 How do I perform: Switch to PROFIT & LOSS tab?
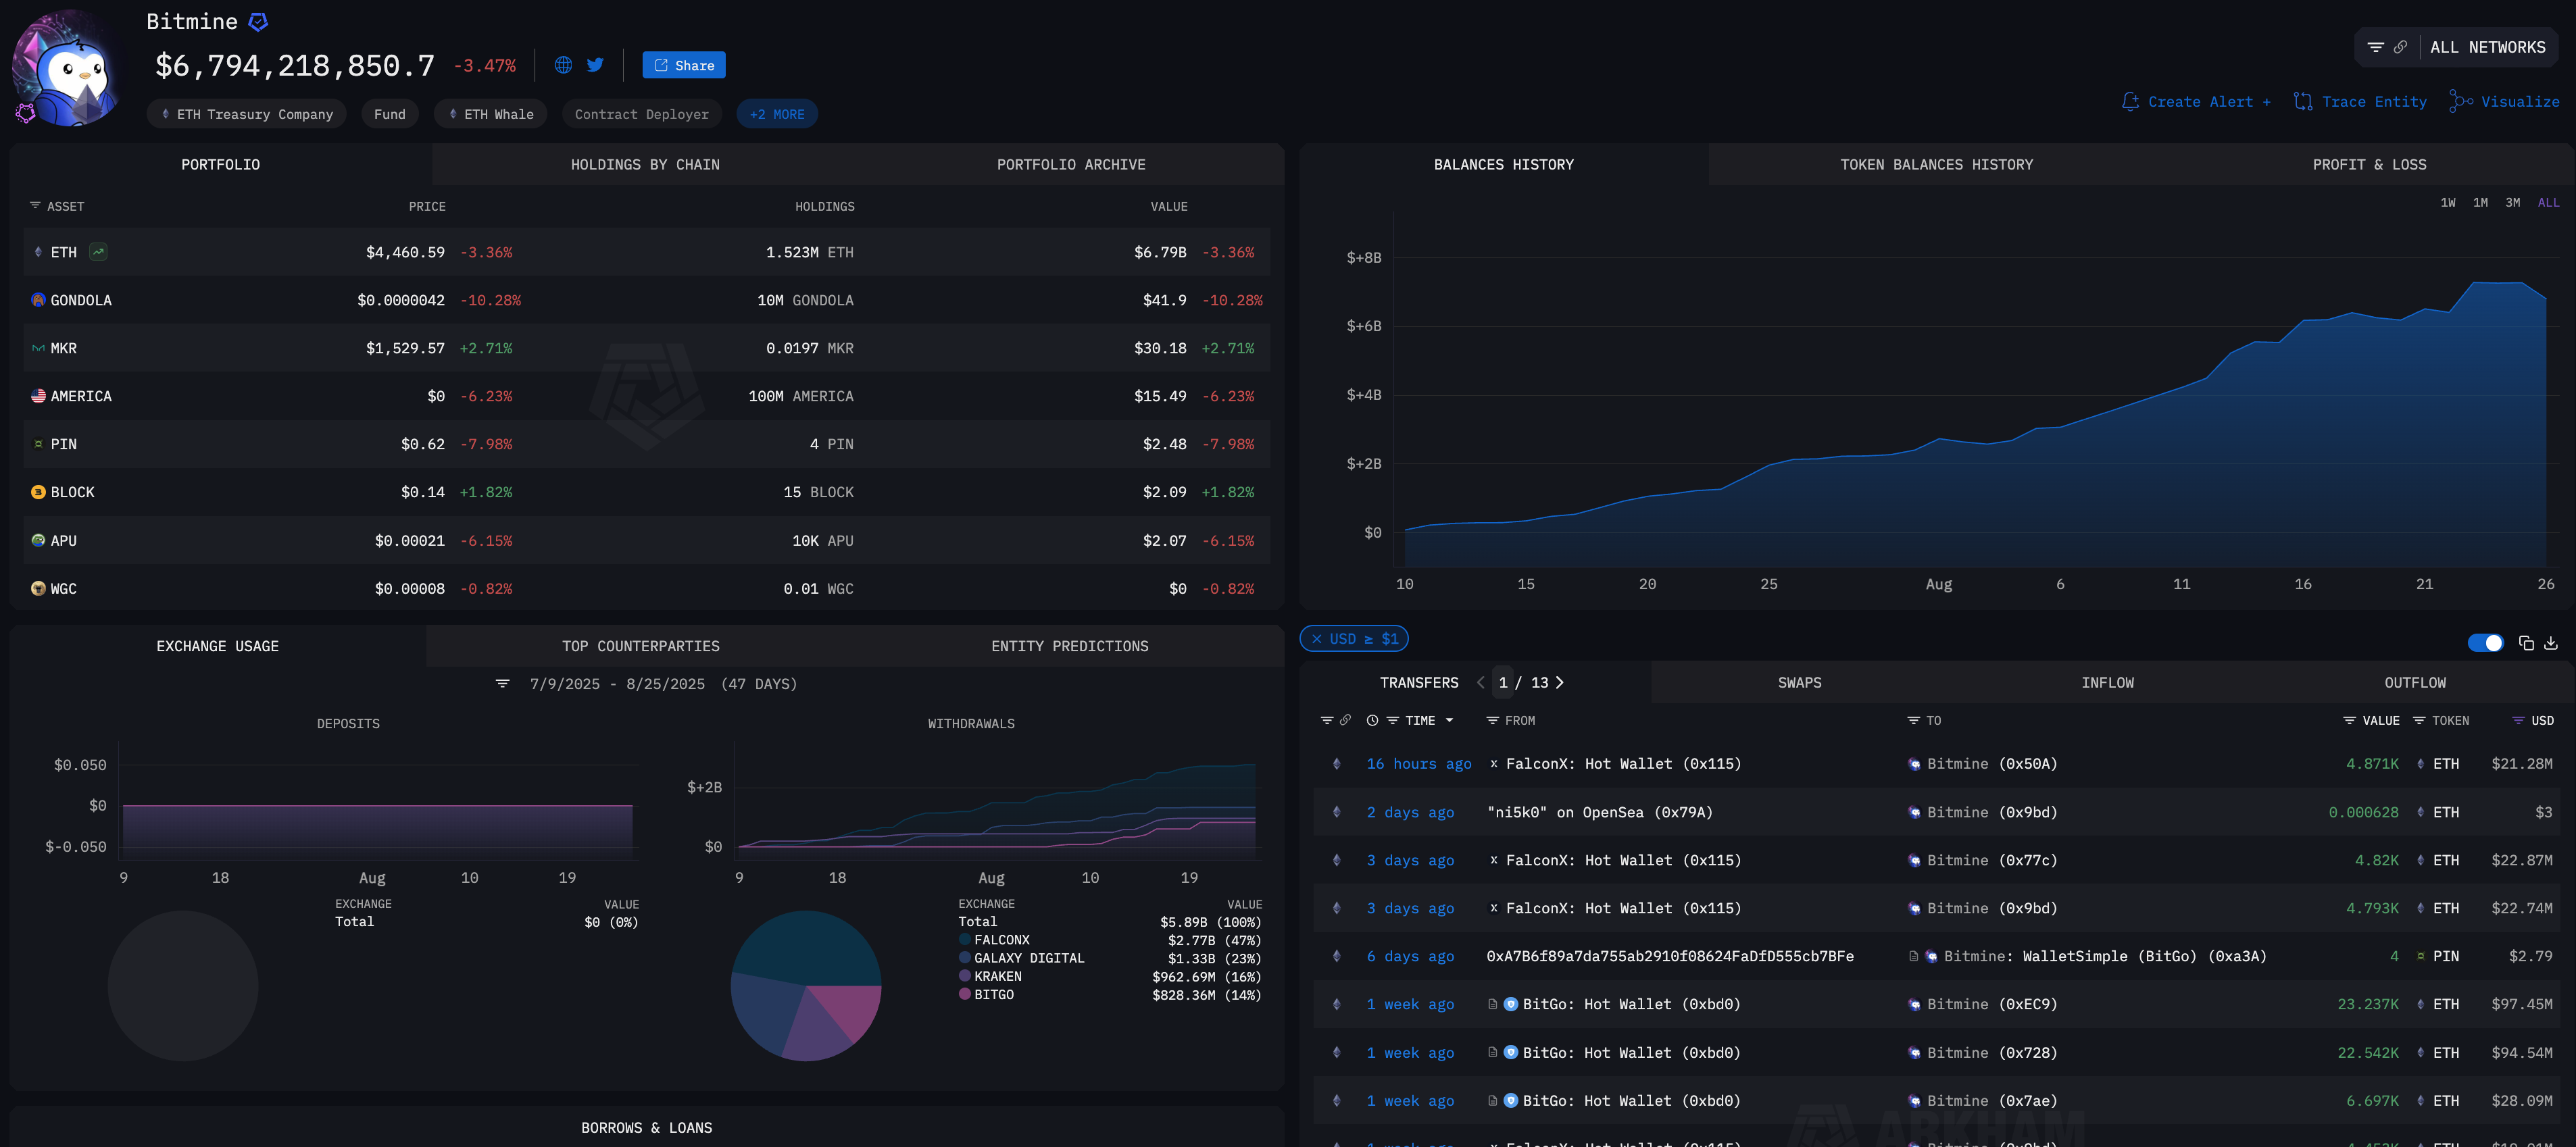pos(2369,164)
